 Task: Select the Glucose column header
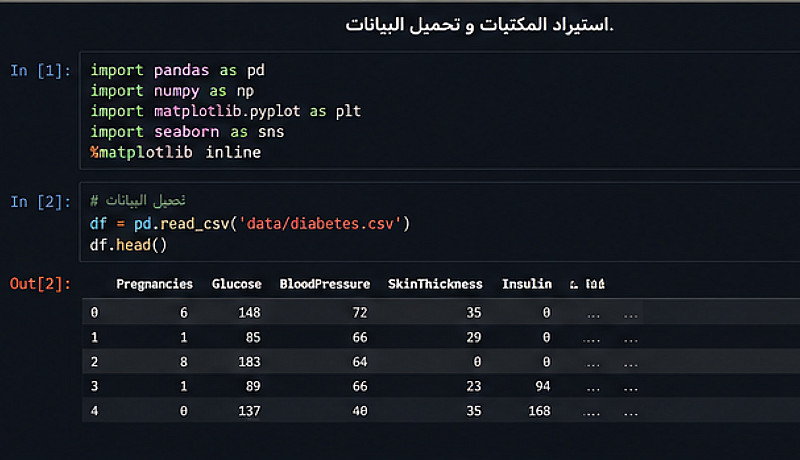pos(236,285)
